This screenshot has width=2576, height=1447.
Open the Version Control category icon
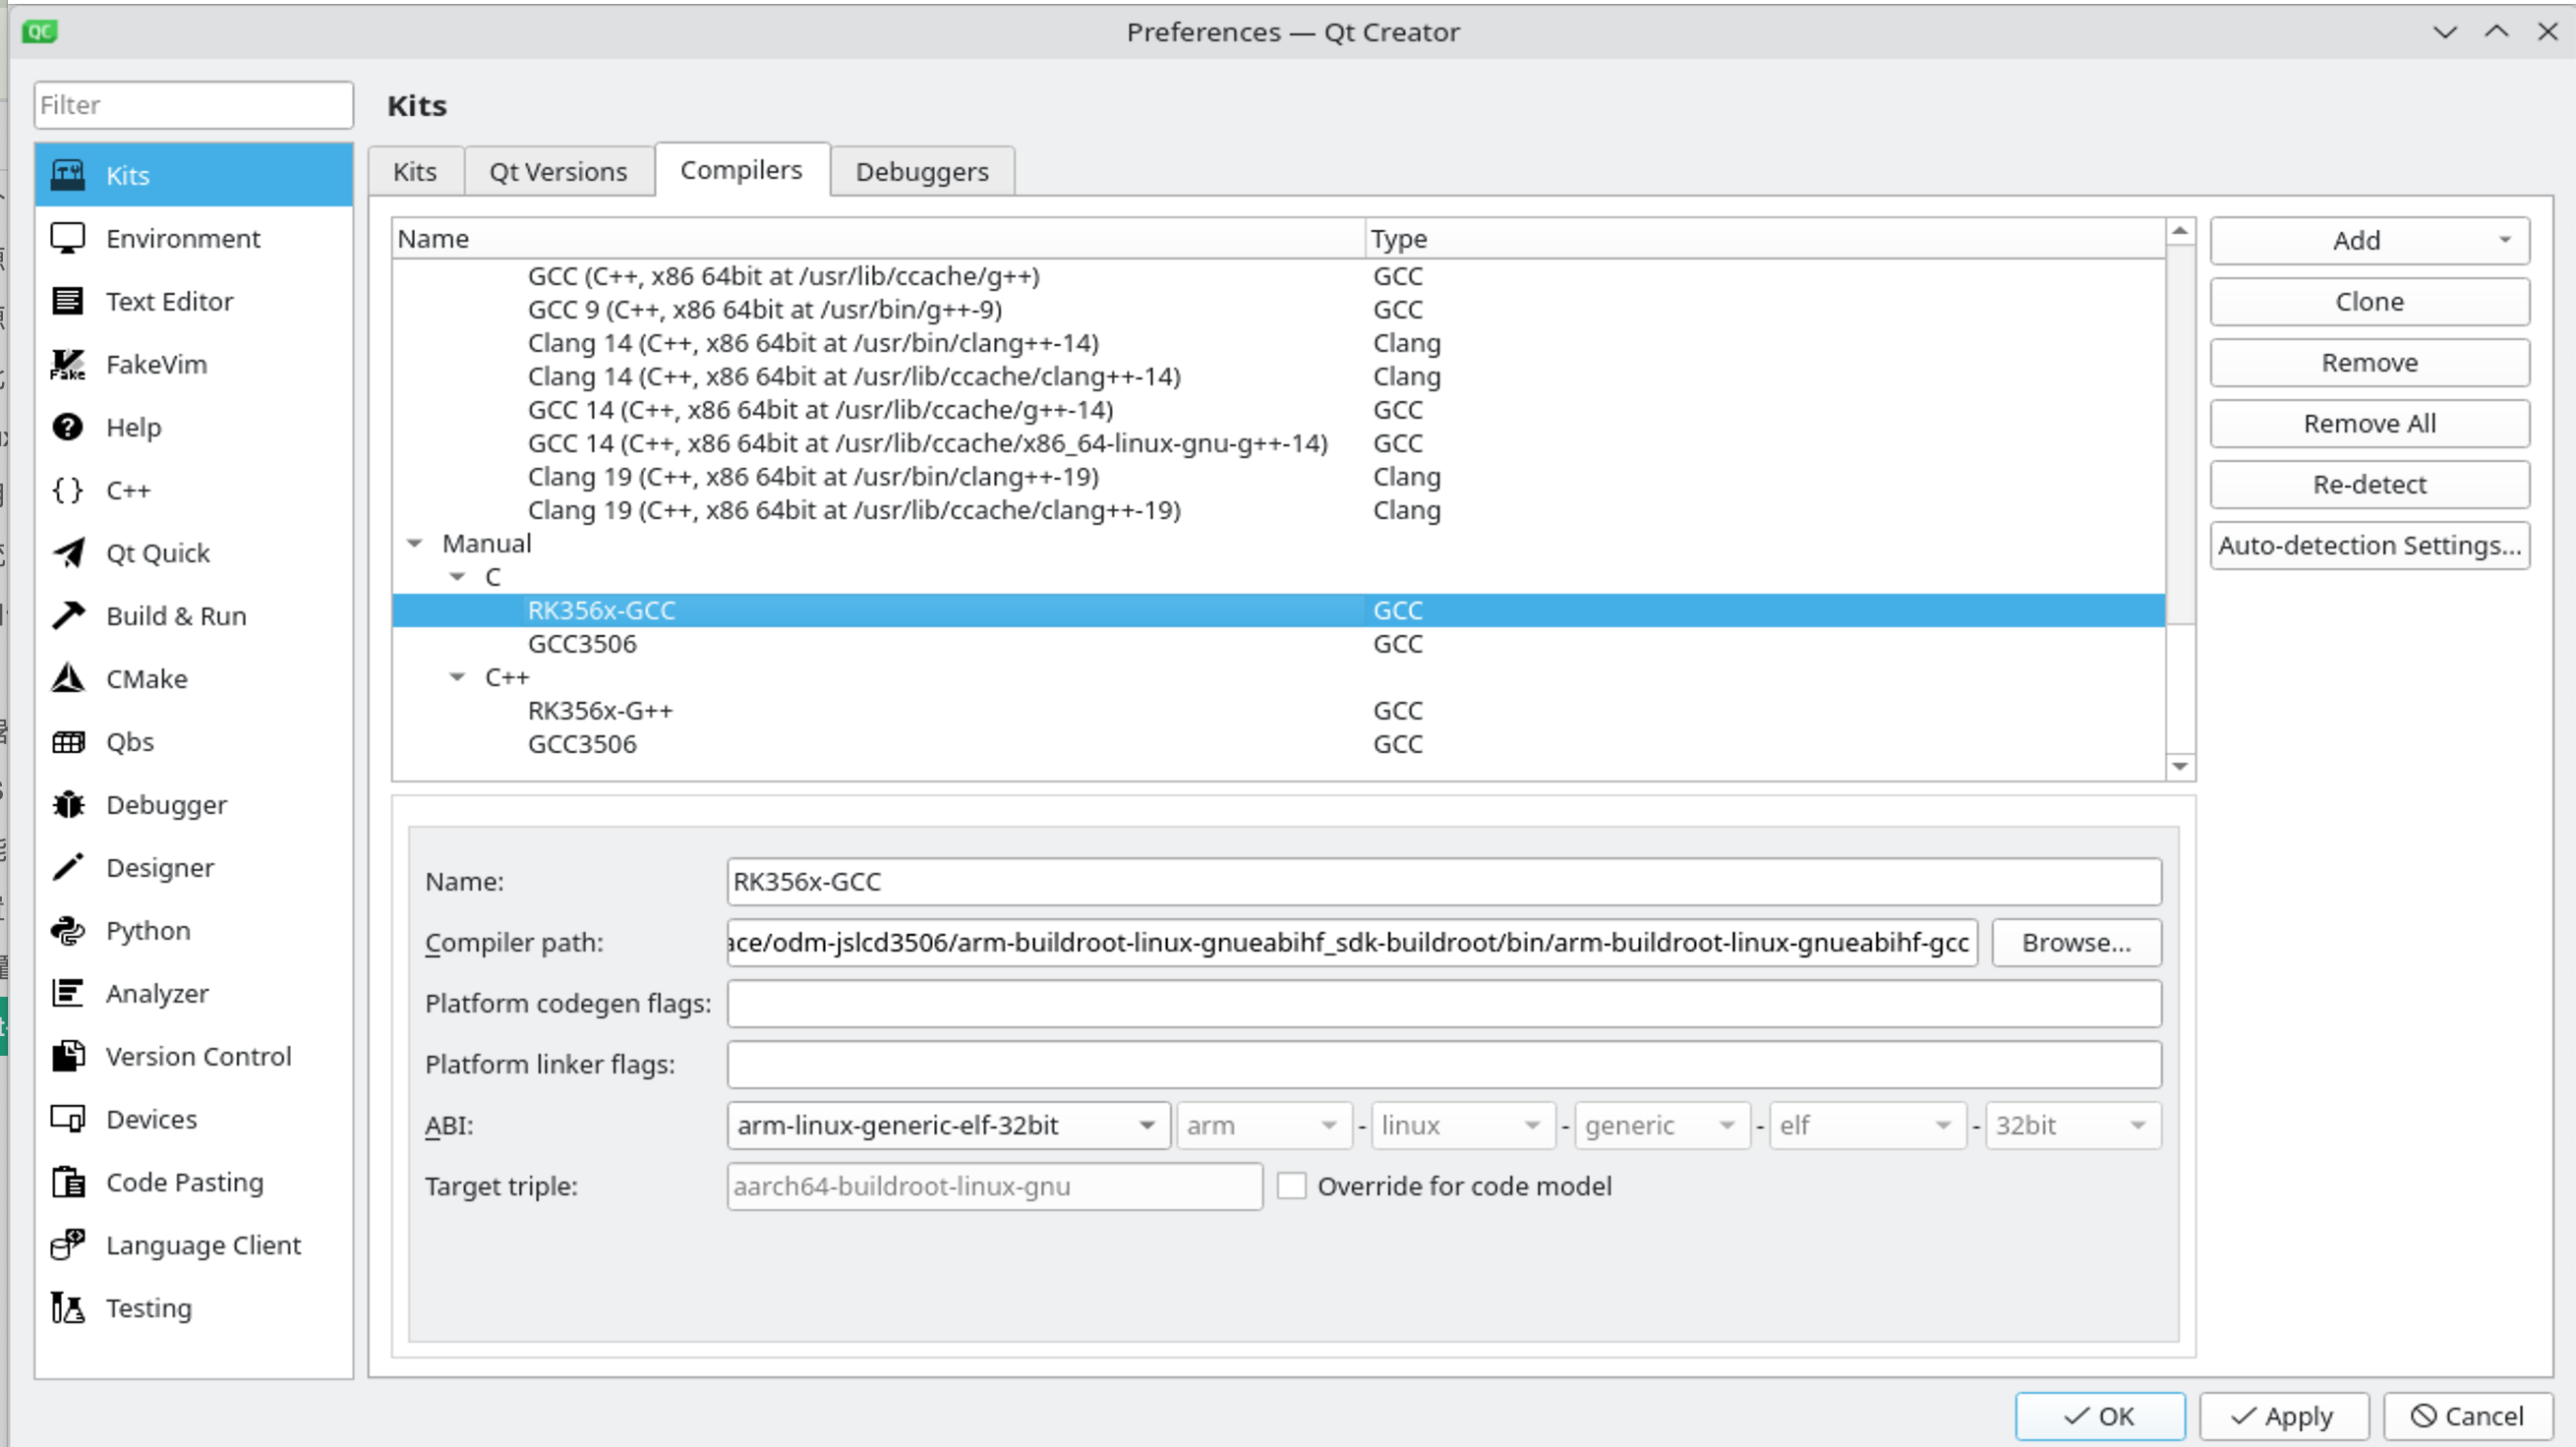coord(68,1057)
